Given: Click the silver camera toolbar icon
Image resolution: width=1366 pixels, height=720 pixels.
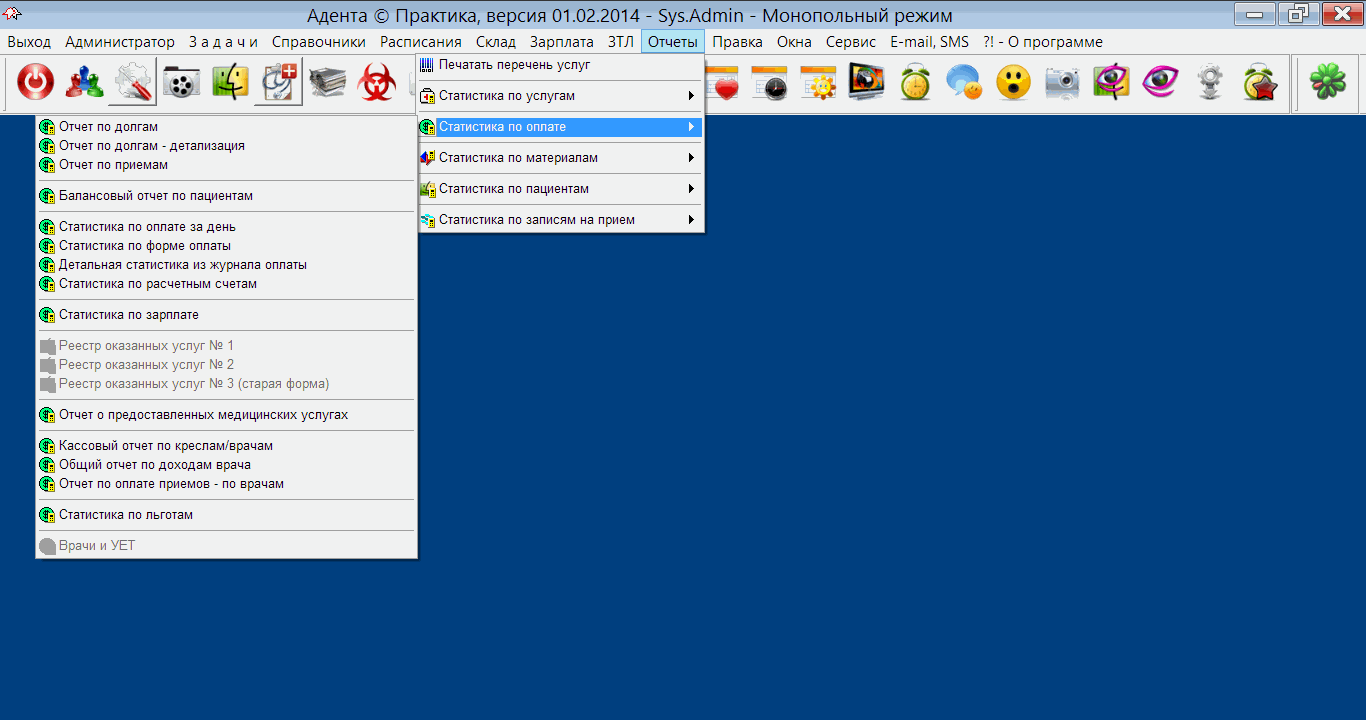Looking at the screenshot, I should click(1062, 82).
